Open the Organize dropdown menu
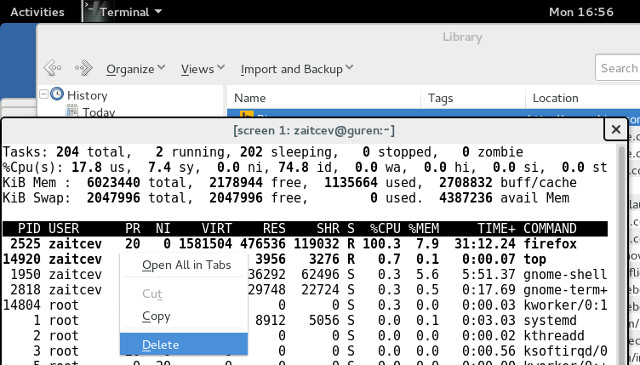 (x=136, y=69)
